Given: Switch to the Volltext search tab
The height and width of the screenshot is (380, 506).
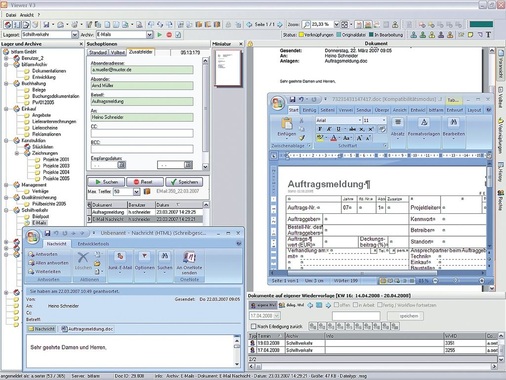Looking at the screenshot, I should pos(117,53).
